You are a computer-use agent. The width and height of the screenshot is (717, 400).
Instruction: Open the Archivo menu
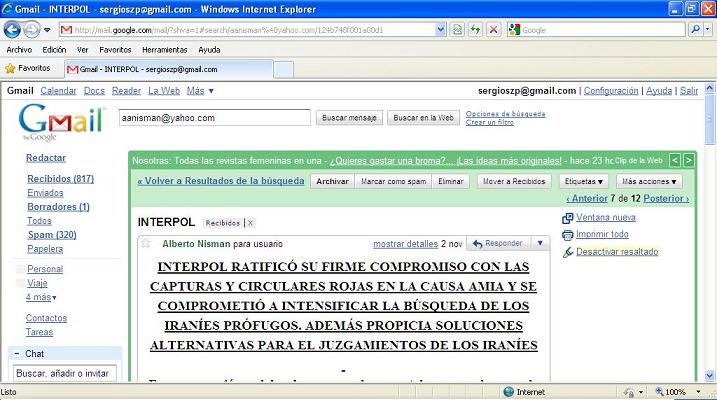[x=19, y=50]
